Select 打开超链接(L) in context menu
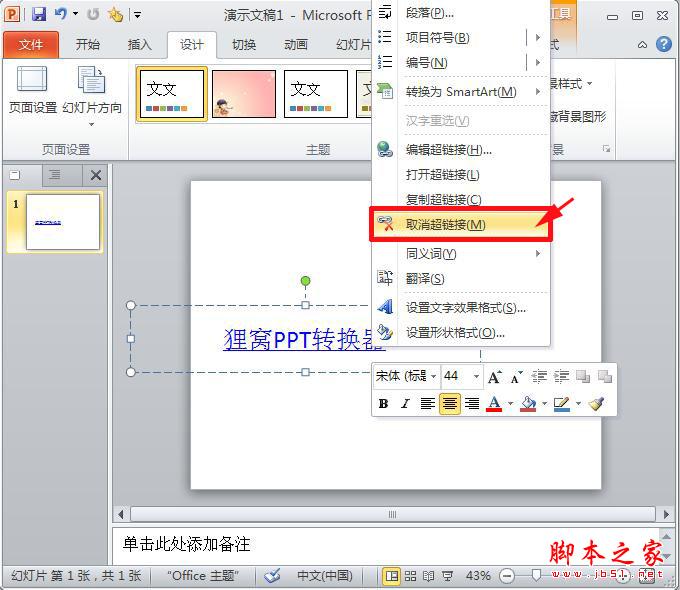The image size is (680, 590). coord(461,175)
